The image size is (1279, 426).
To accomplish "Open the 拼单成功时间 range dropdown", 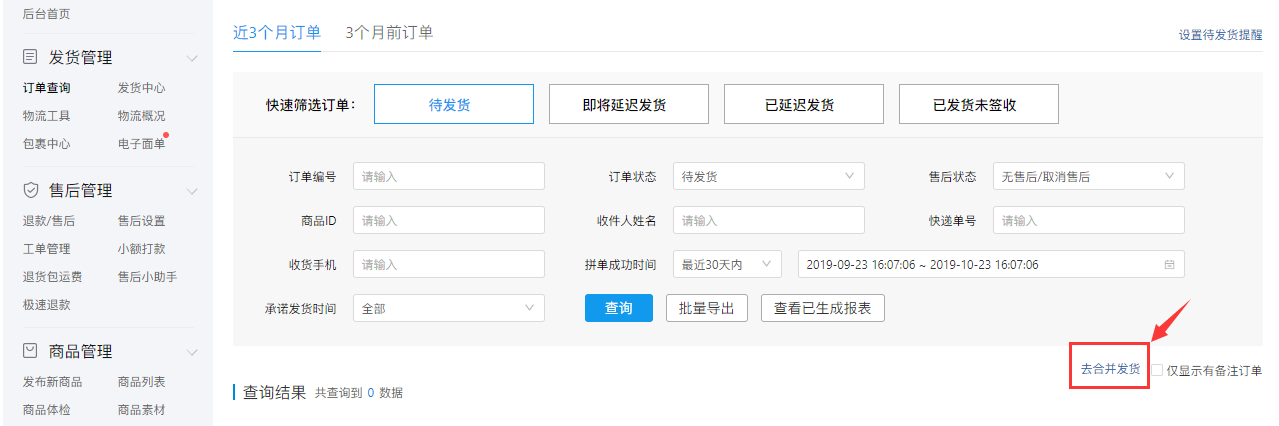I will pyautogui.click(x=727, y=264).
